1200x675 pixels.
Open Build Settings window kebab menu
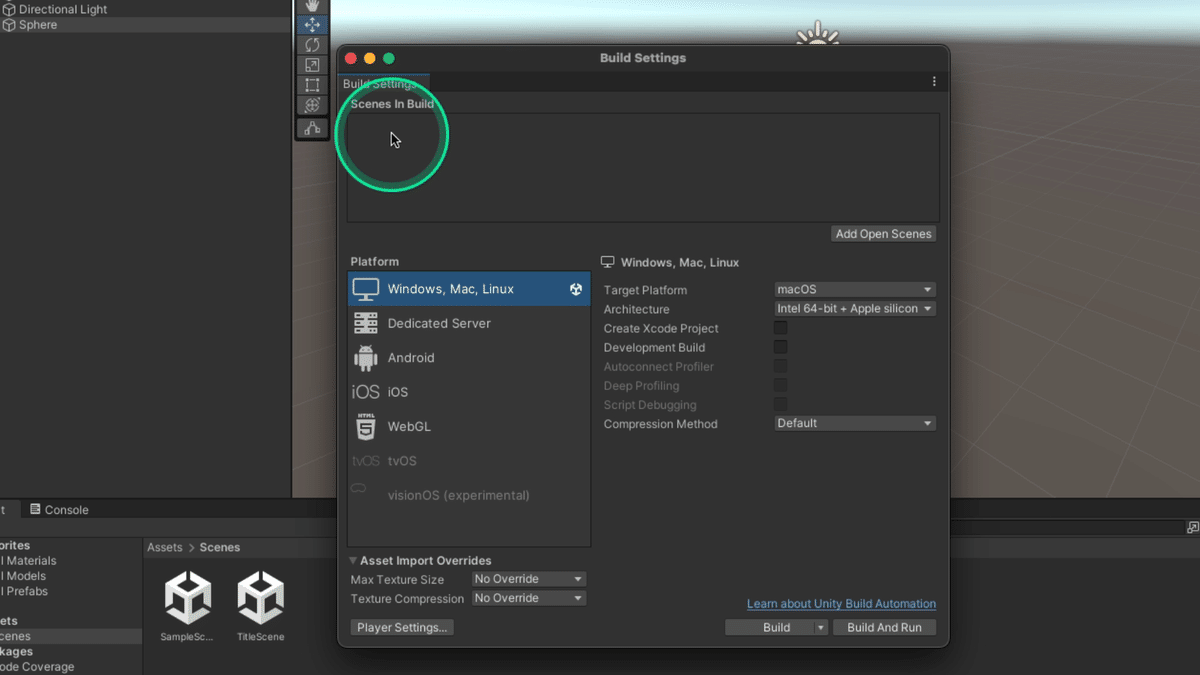point(934,82)
